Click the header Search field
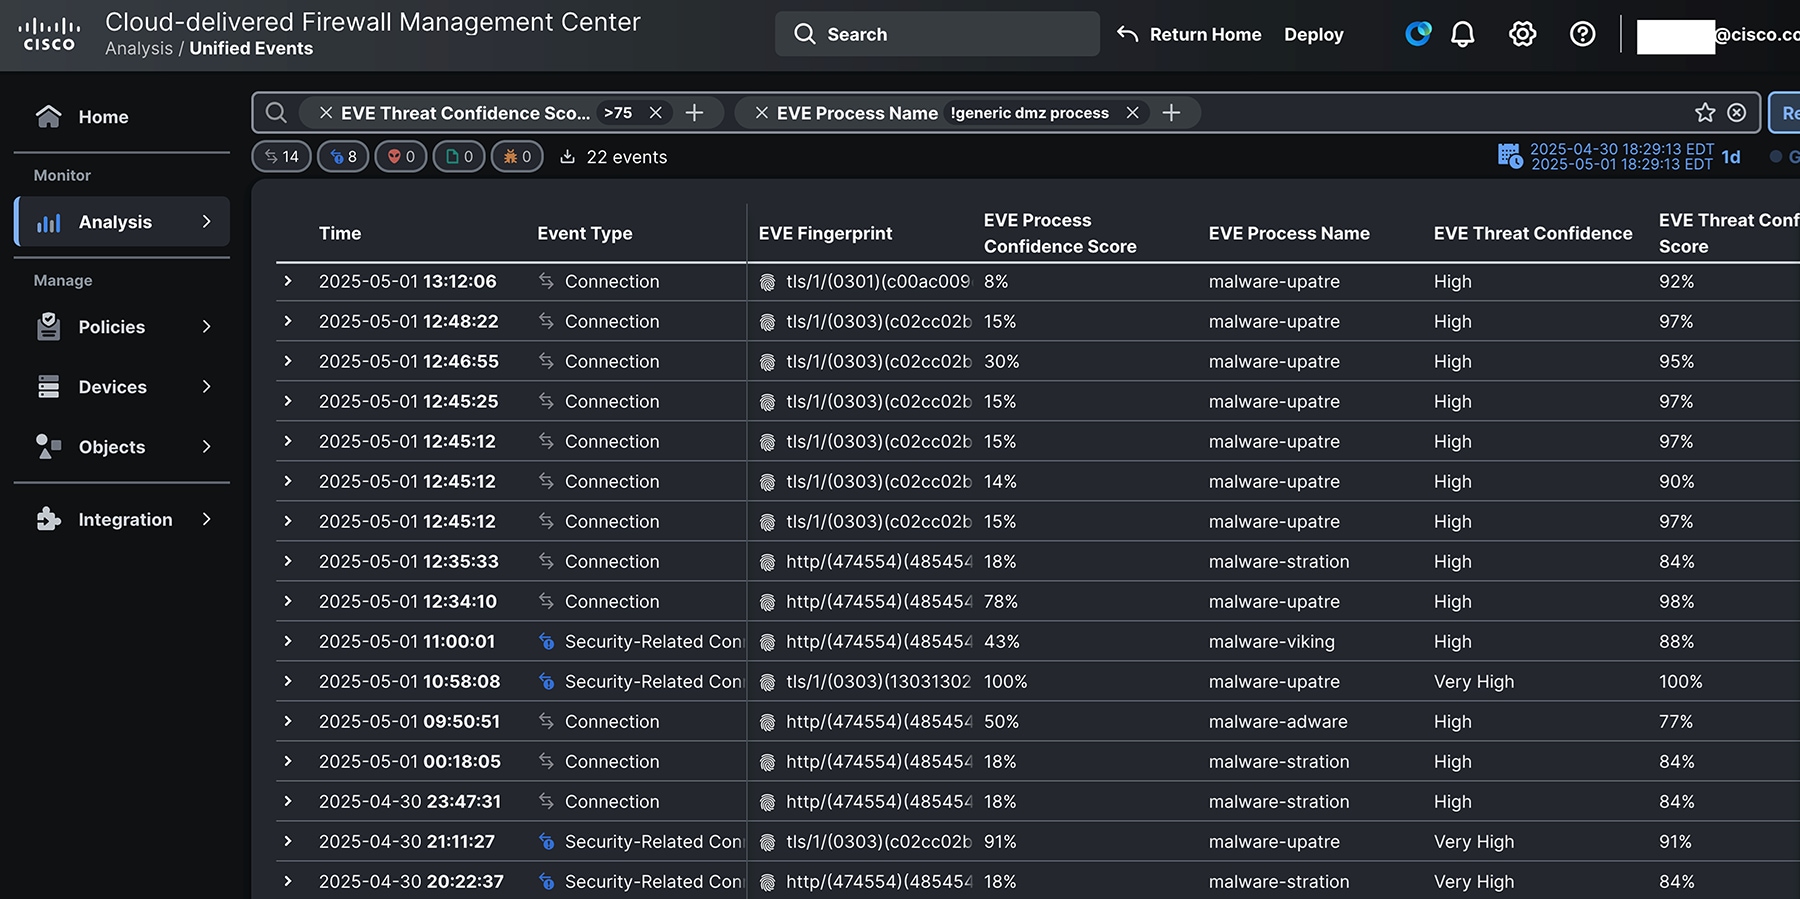Screen dimensions: 1800x899 937,34
